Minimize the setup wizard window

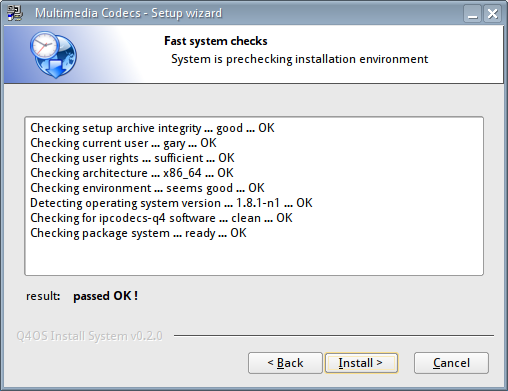tap(472, 14)
